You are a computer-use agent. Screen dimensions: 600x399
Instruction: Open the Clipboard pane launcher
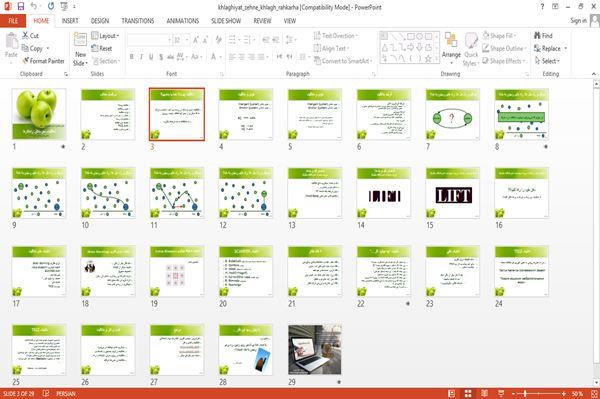point(66,74)
